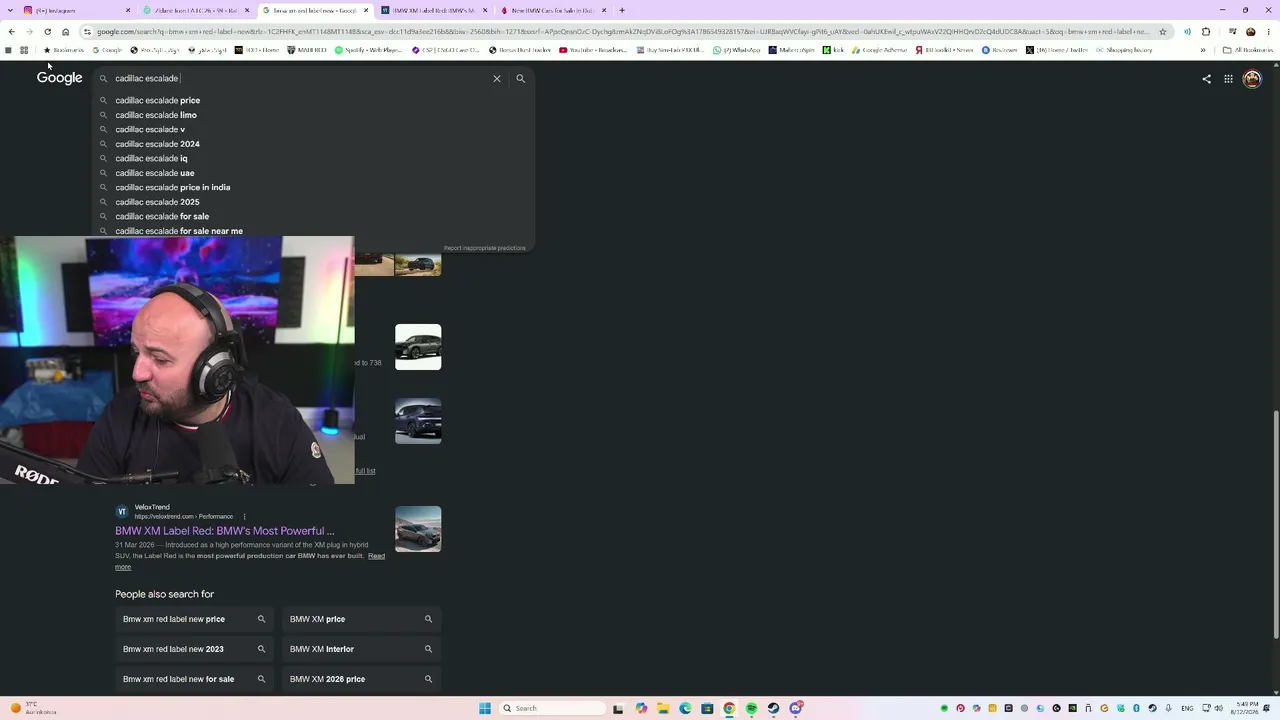Choose suggestion cadillac escalade 2024
The image size is (1280, 720).
coord(157,144)
